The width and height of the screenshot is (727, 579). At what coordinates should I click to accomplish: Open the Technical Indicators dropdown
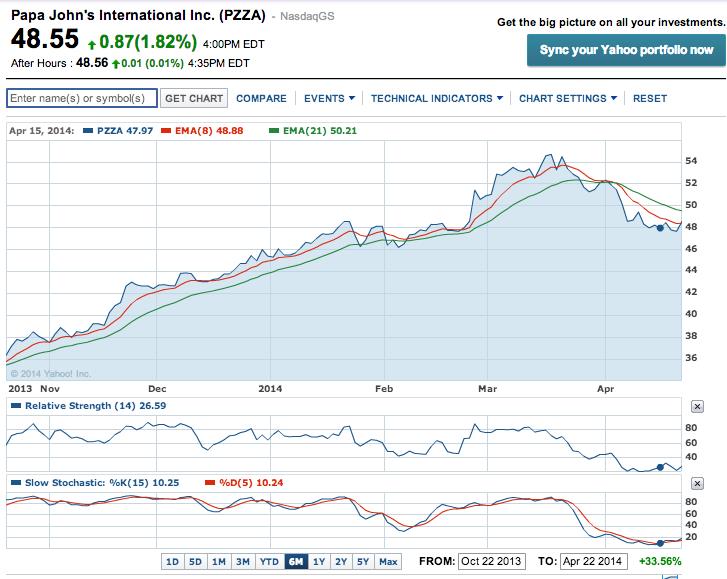(x=437, y=98)
